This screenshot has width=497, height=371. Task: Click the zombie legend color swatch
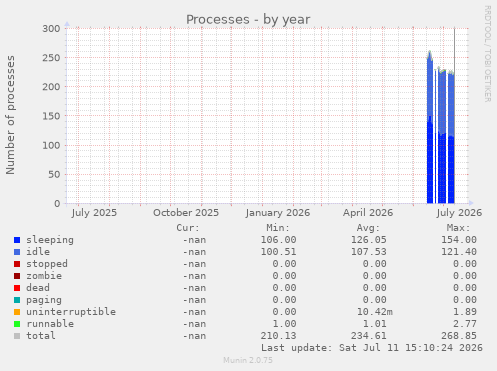click(x=17, y=276)
